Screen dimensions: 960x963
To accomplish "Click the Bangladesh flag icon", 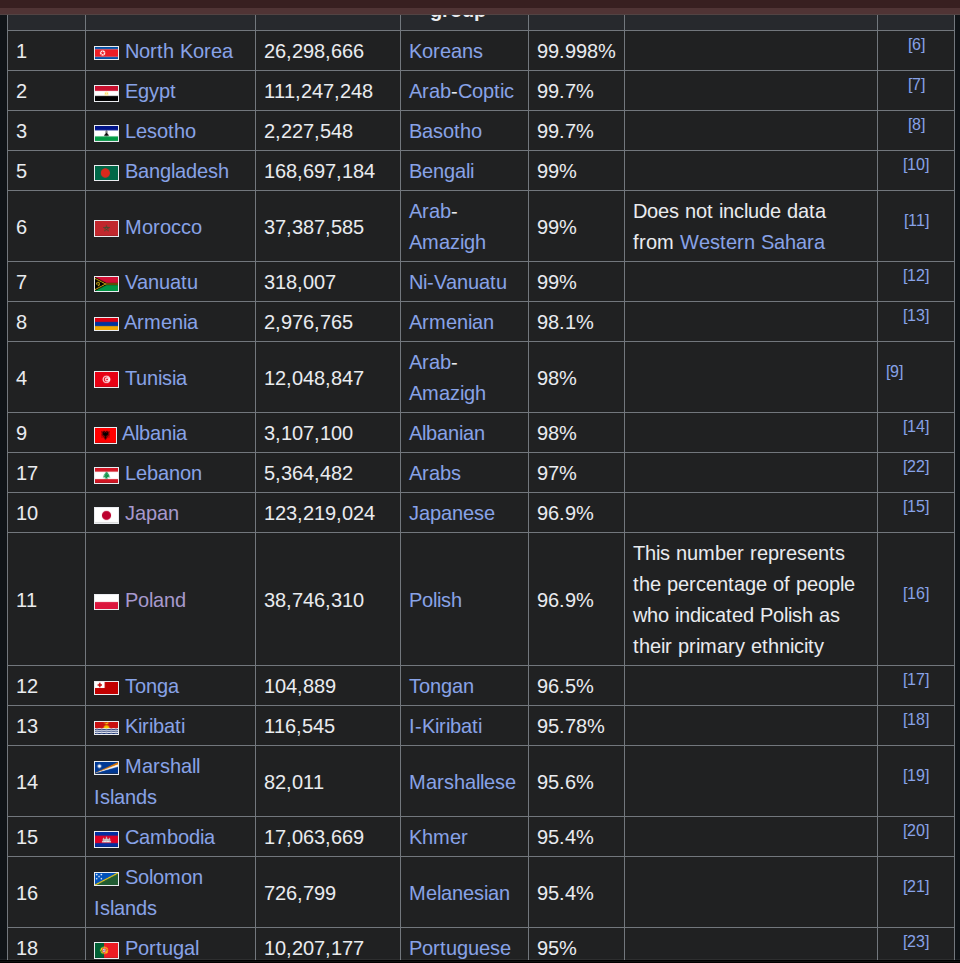I will [106, 173].
